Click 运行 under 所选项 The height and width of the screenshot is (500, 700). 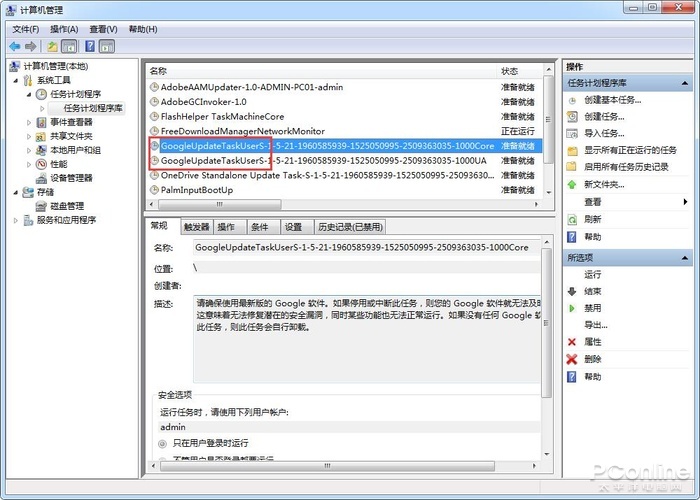click(592, 275)
